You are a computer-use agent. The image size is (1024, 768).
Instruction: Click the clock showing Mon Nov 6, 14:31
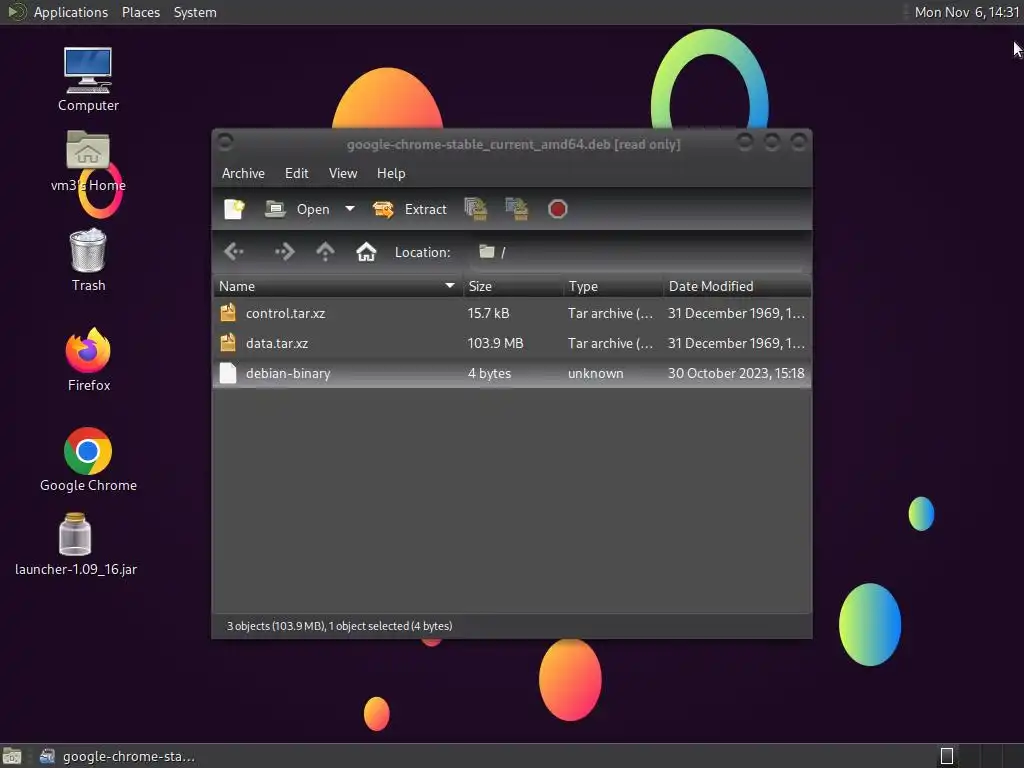pos(967,12)
